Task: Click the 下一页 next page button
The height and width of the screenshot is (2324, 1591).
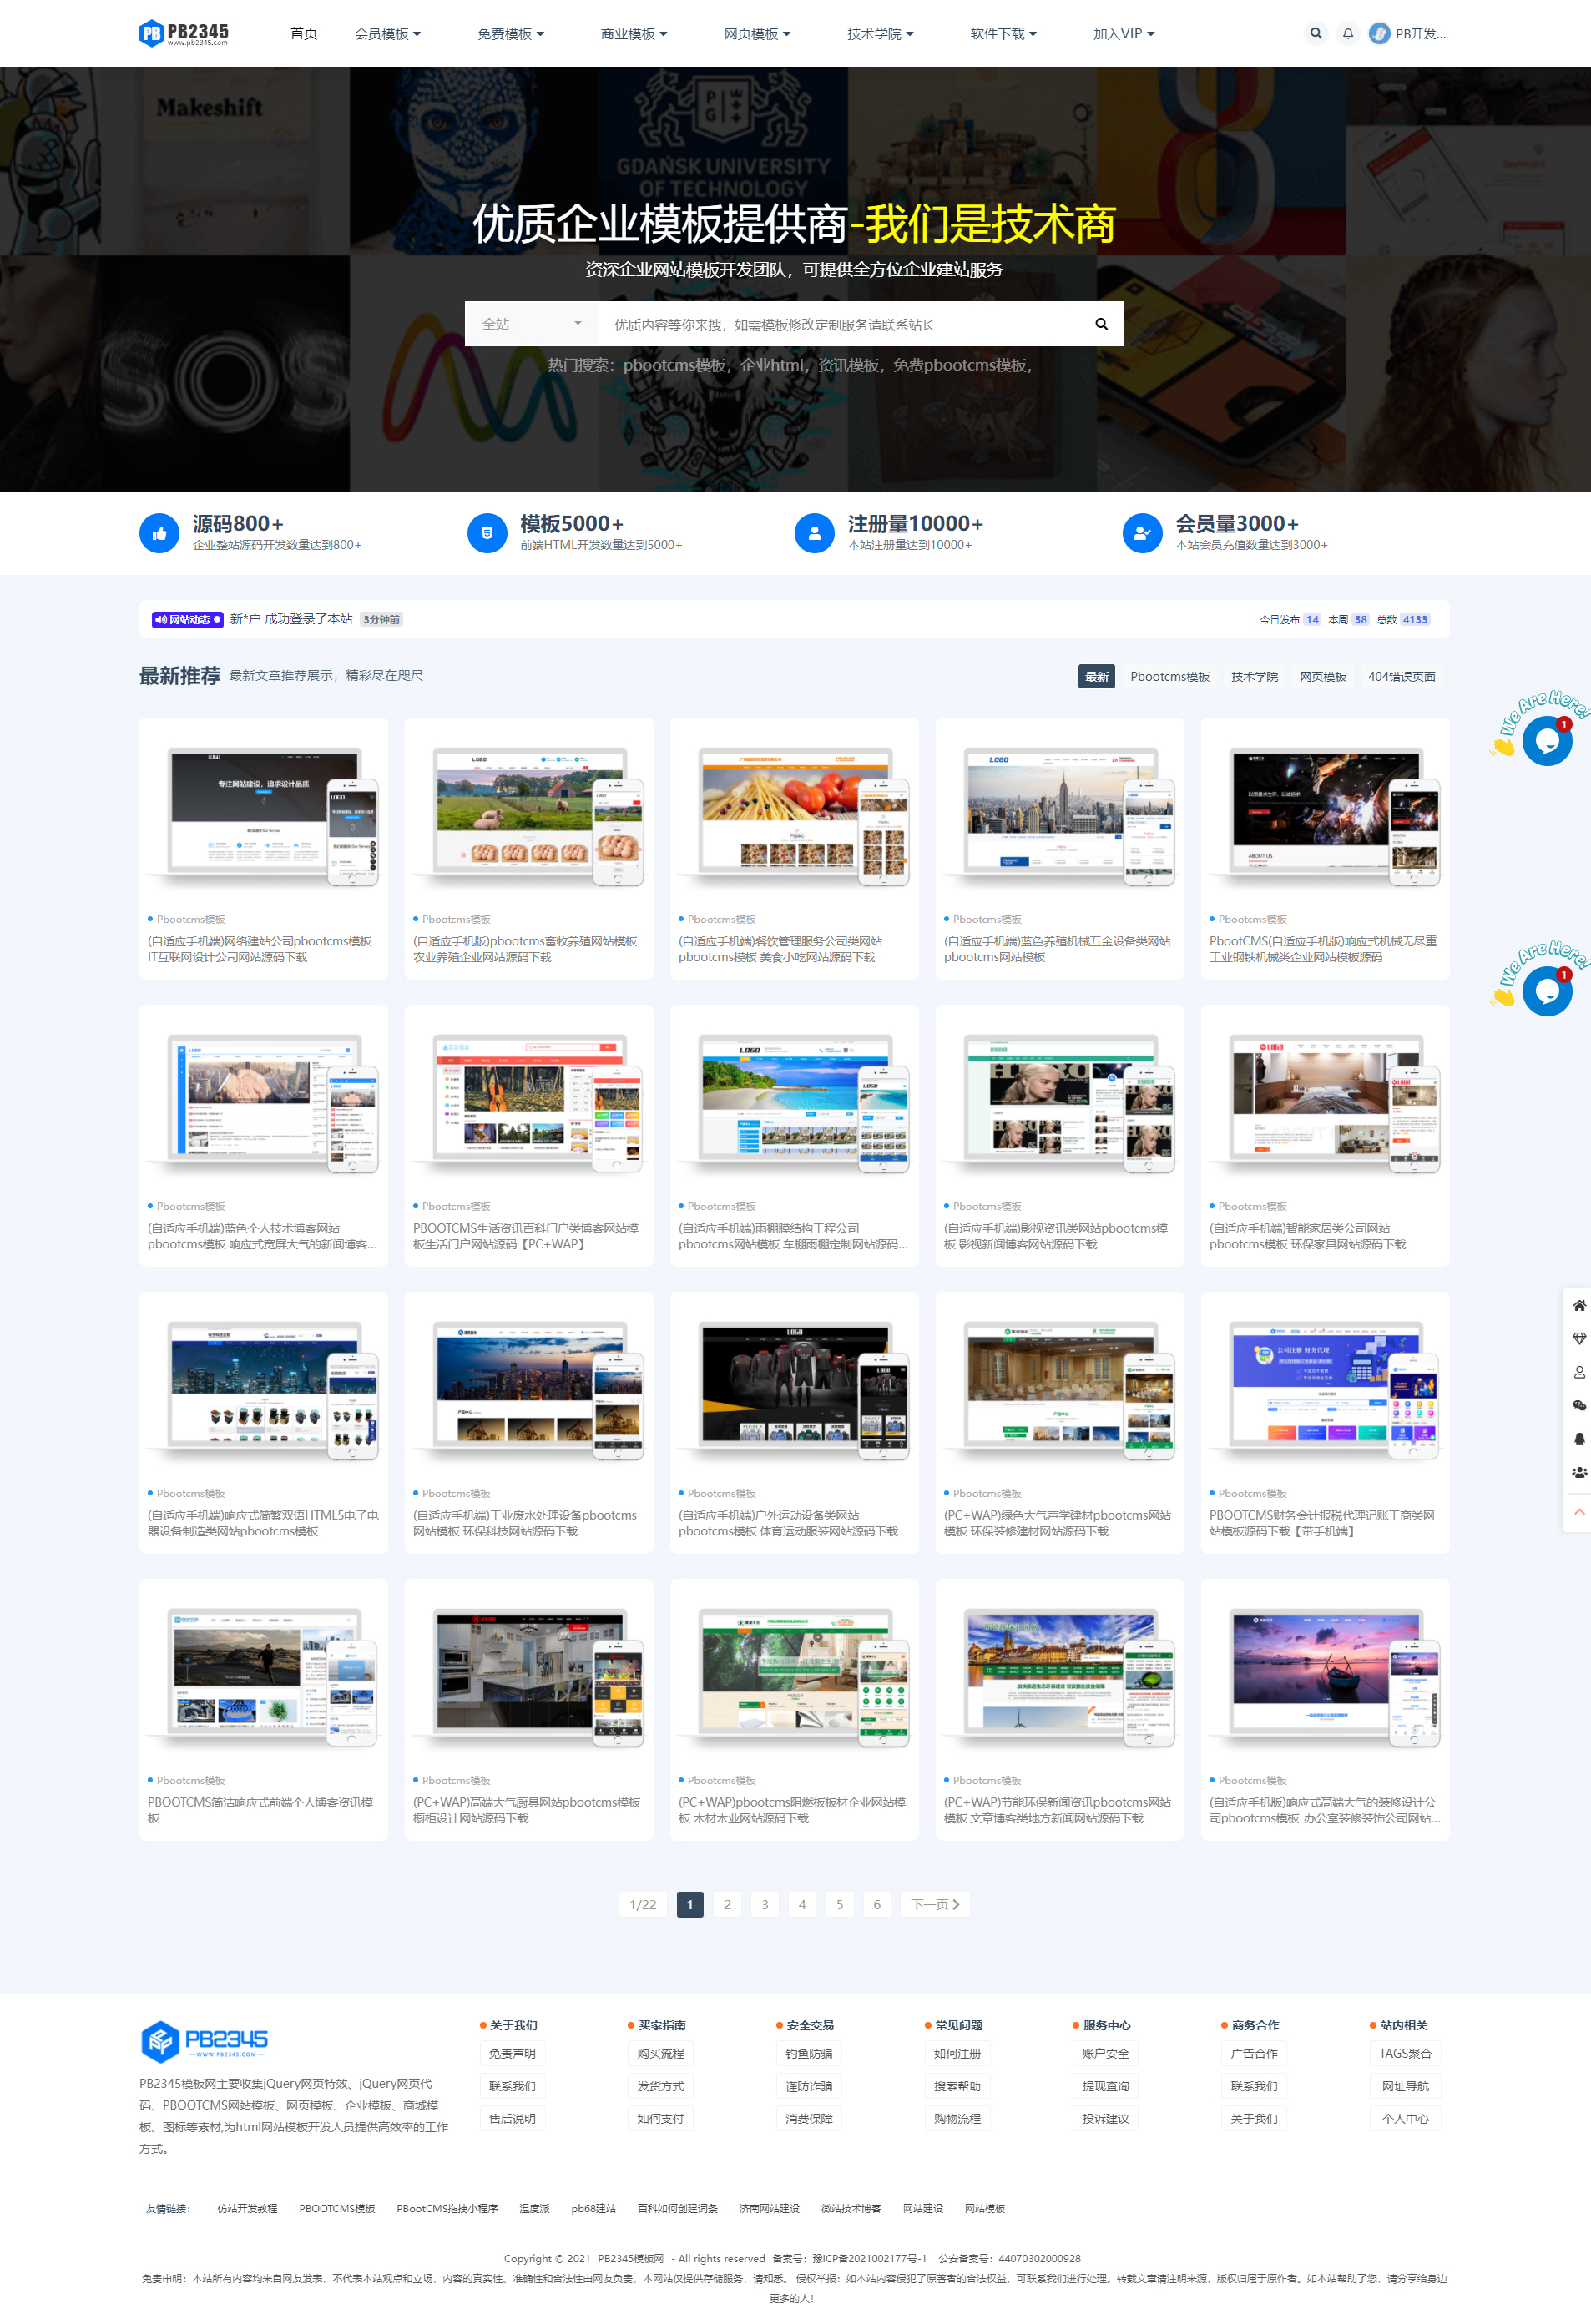Action: [x=935, y=1904]
